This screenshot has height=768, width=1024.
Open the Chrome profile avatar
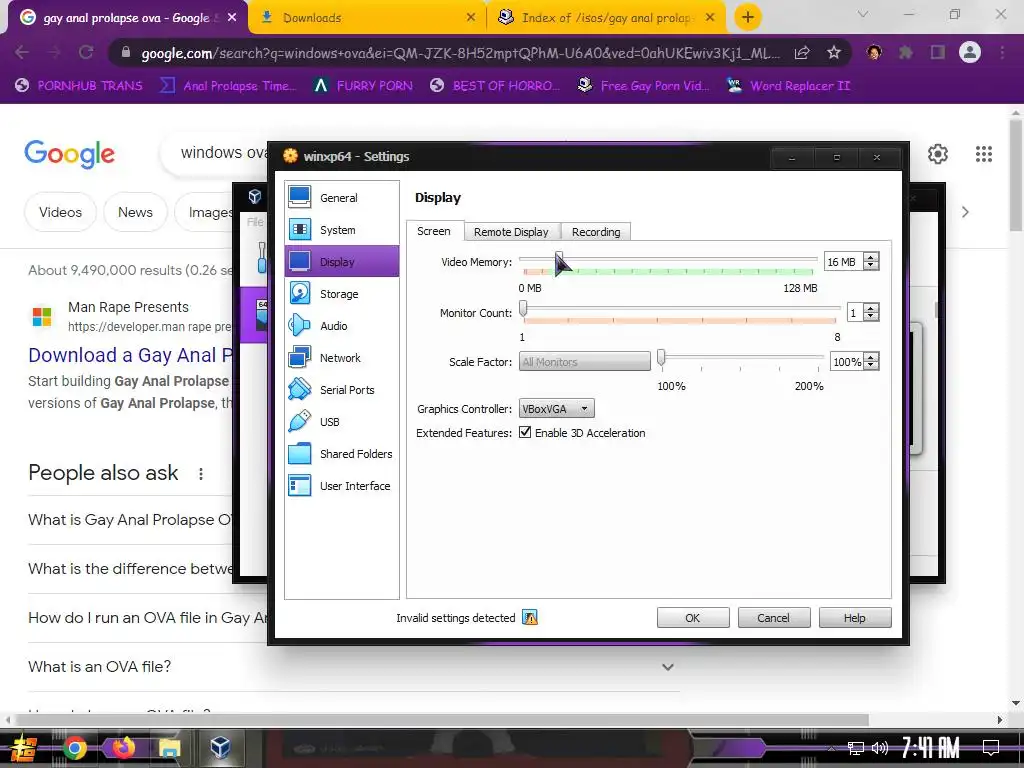970,52
